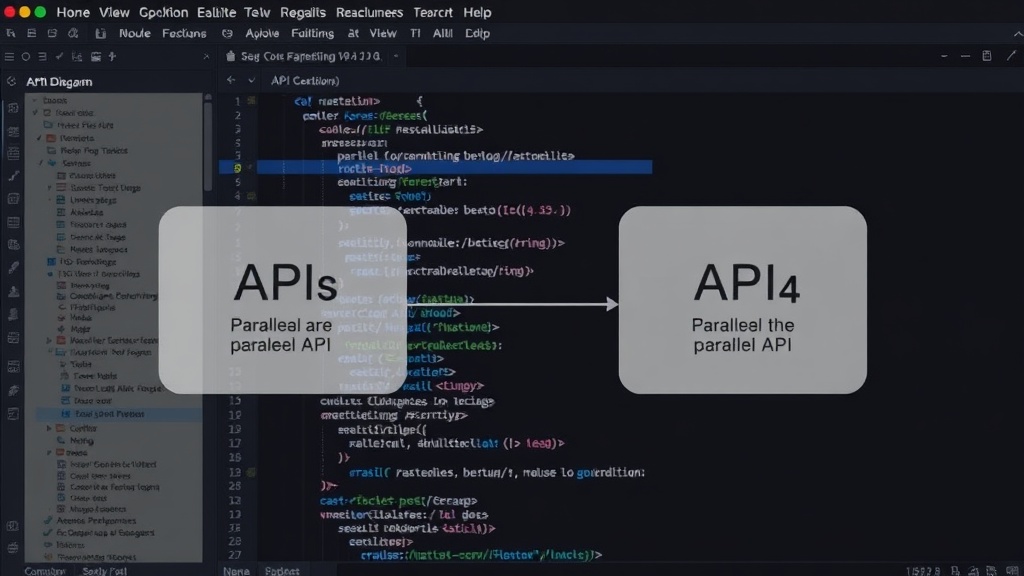Click the icon left of Apiole
Image resolution: width=1024 pixels, height=576 pixels.
click(x=227, y=33)
